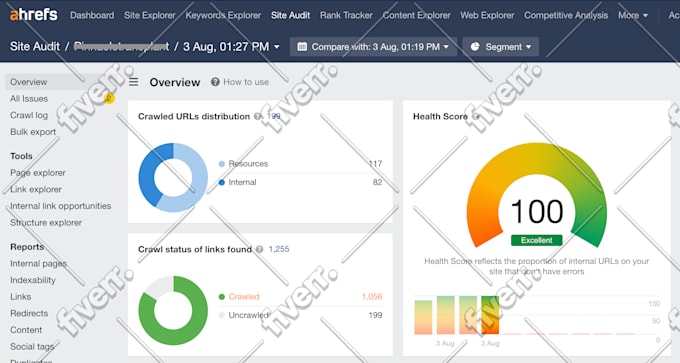Click the Uncrawled count 199

pyautogui.click(x=376, y=315)
